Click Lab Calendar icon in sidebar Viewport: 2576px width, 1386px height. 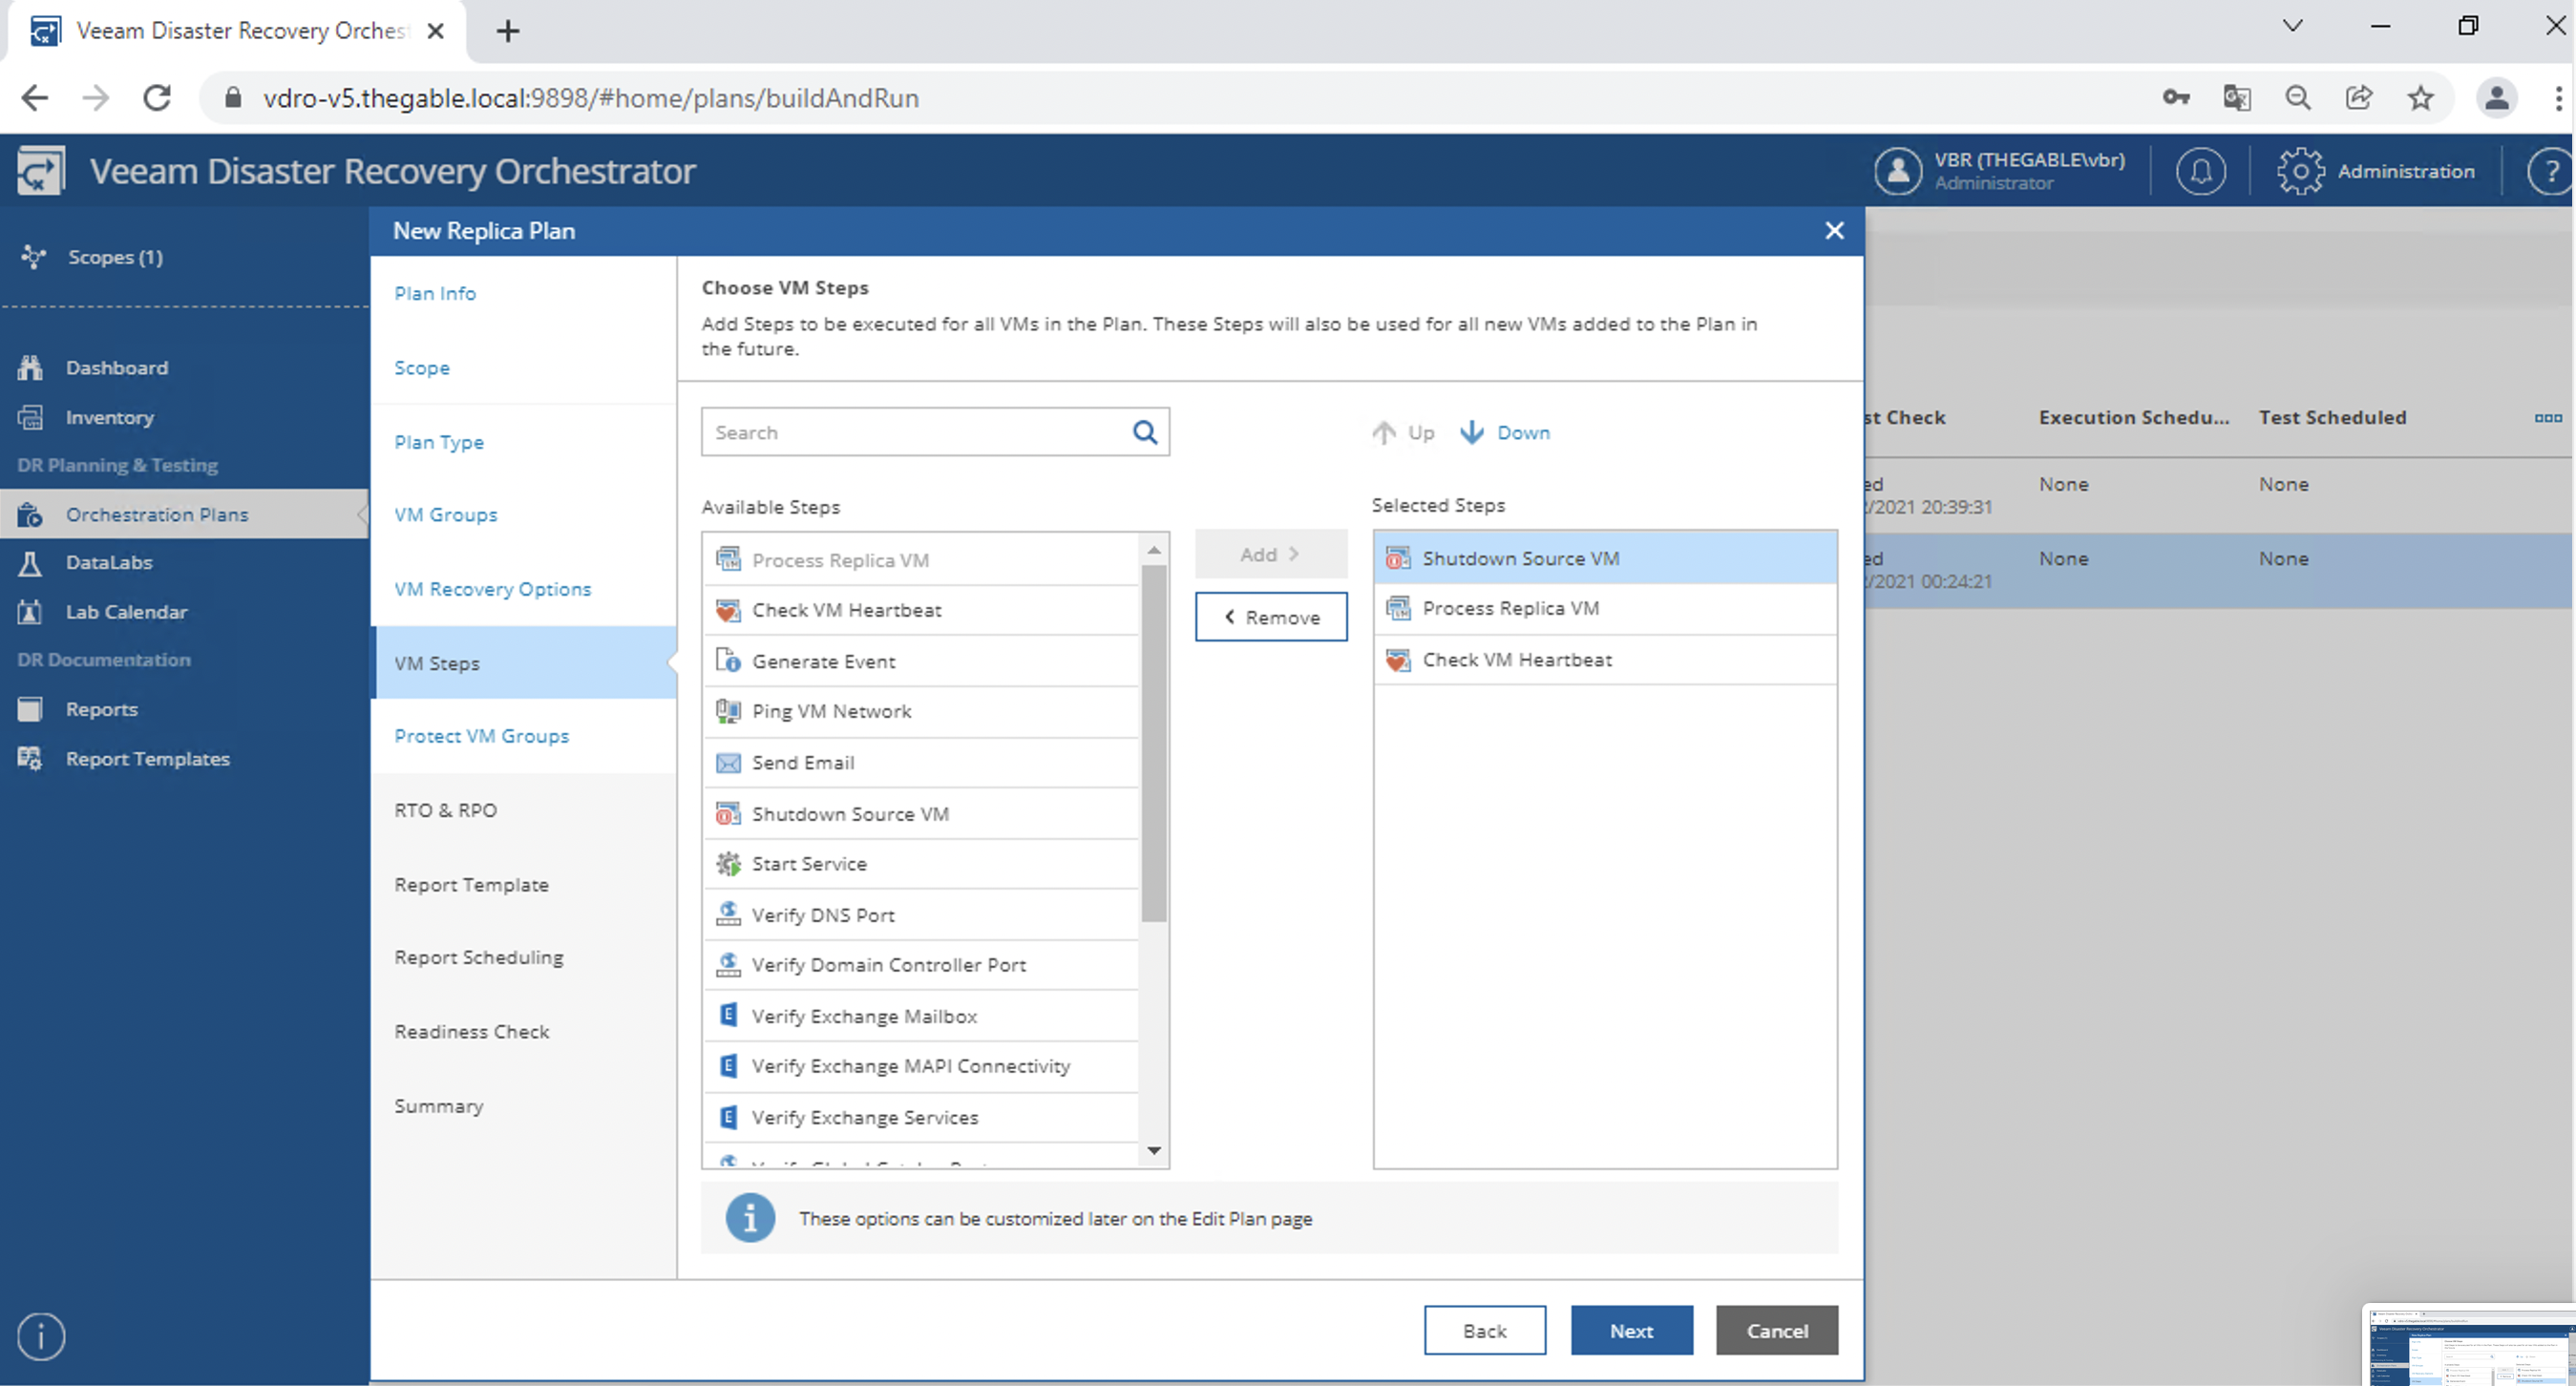click(30, 612)
